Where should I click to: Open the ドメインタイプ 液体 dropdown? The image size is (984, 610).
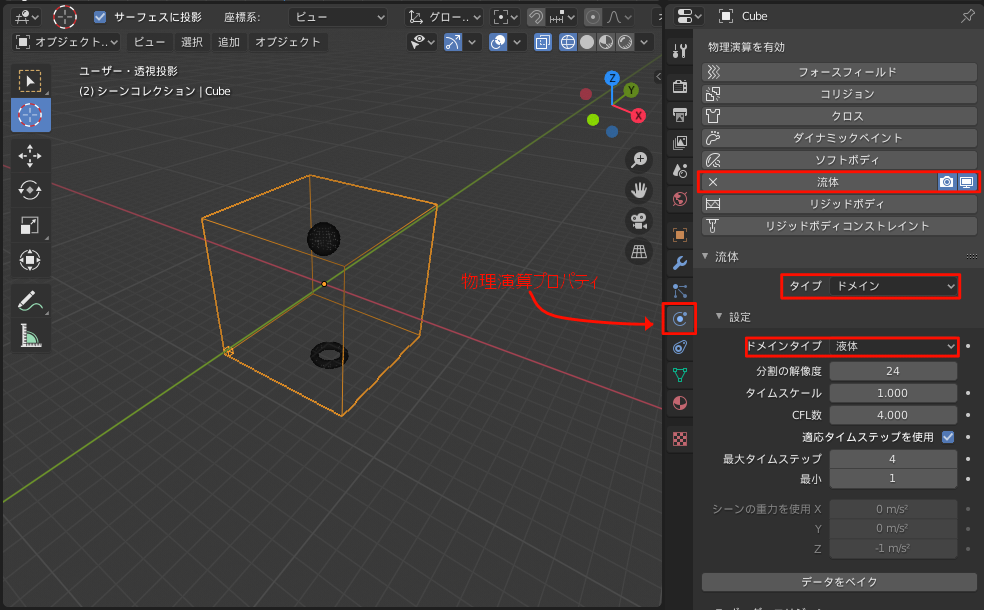coord(893,346)
